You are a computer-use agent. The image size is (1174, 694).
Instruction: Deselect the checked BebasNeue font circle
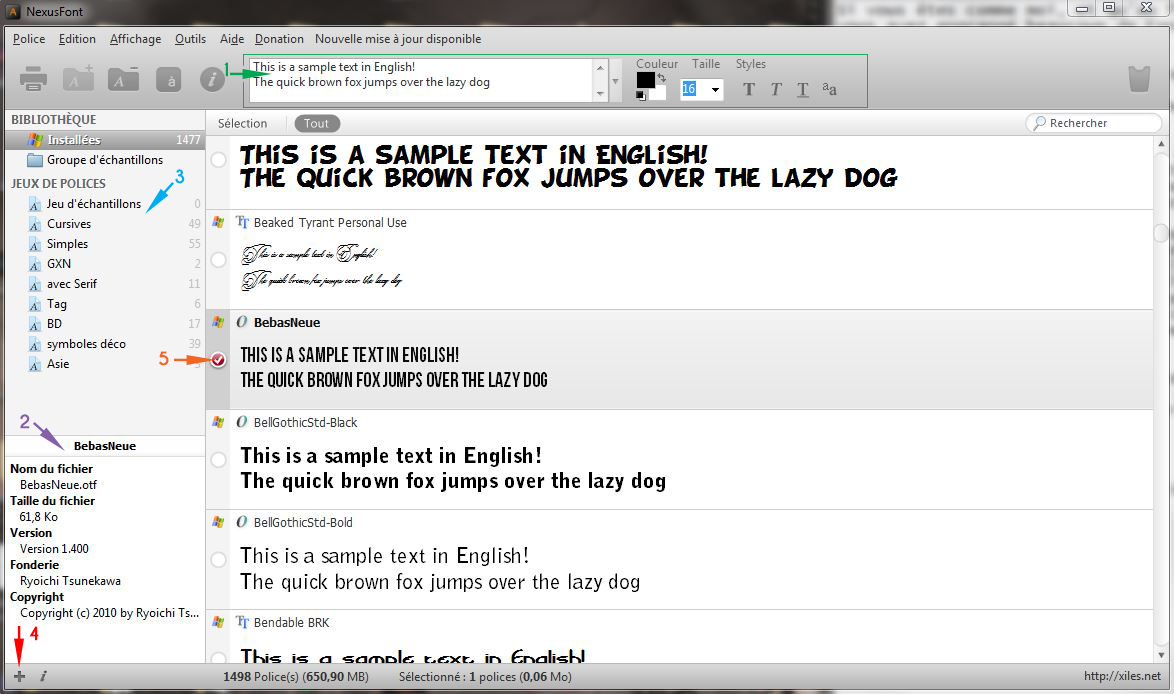[218, 360]
